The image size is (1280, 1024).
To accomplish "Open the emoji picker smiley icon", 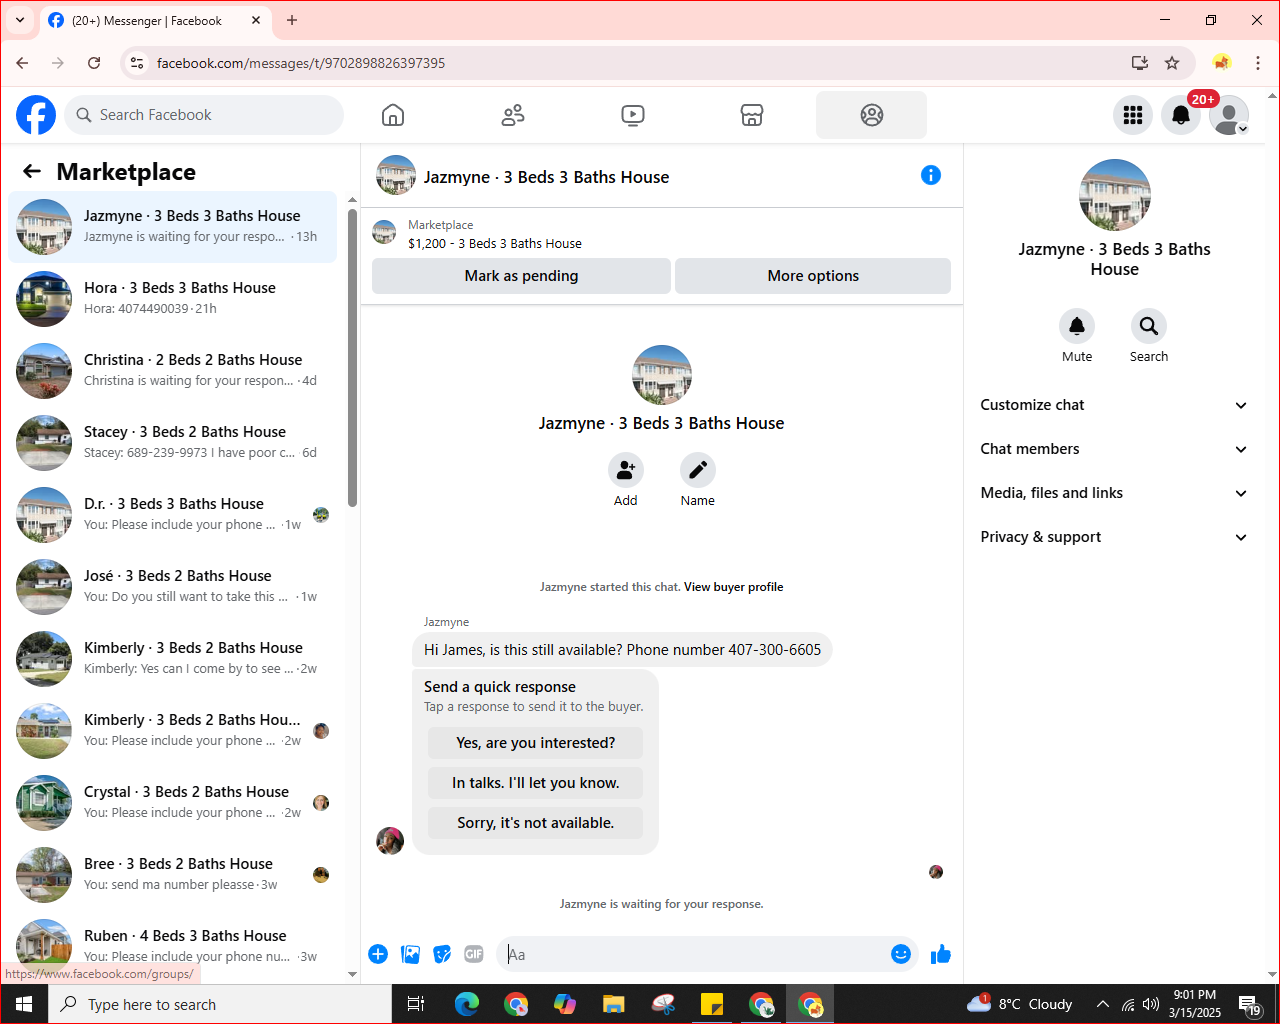I will [x=901, y=954].
